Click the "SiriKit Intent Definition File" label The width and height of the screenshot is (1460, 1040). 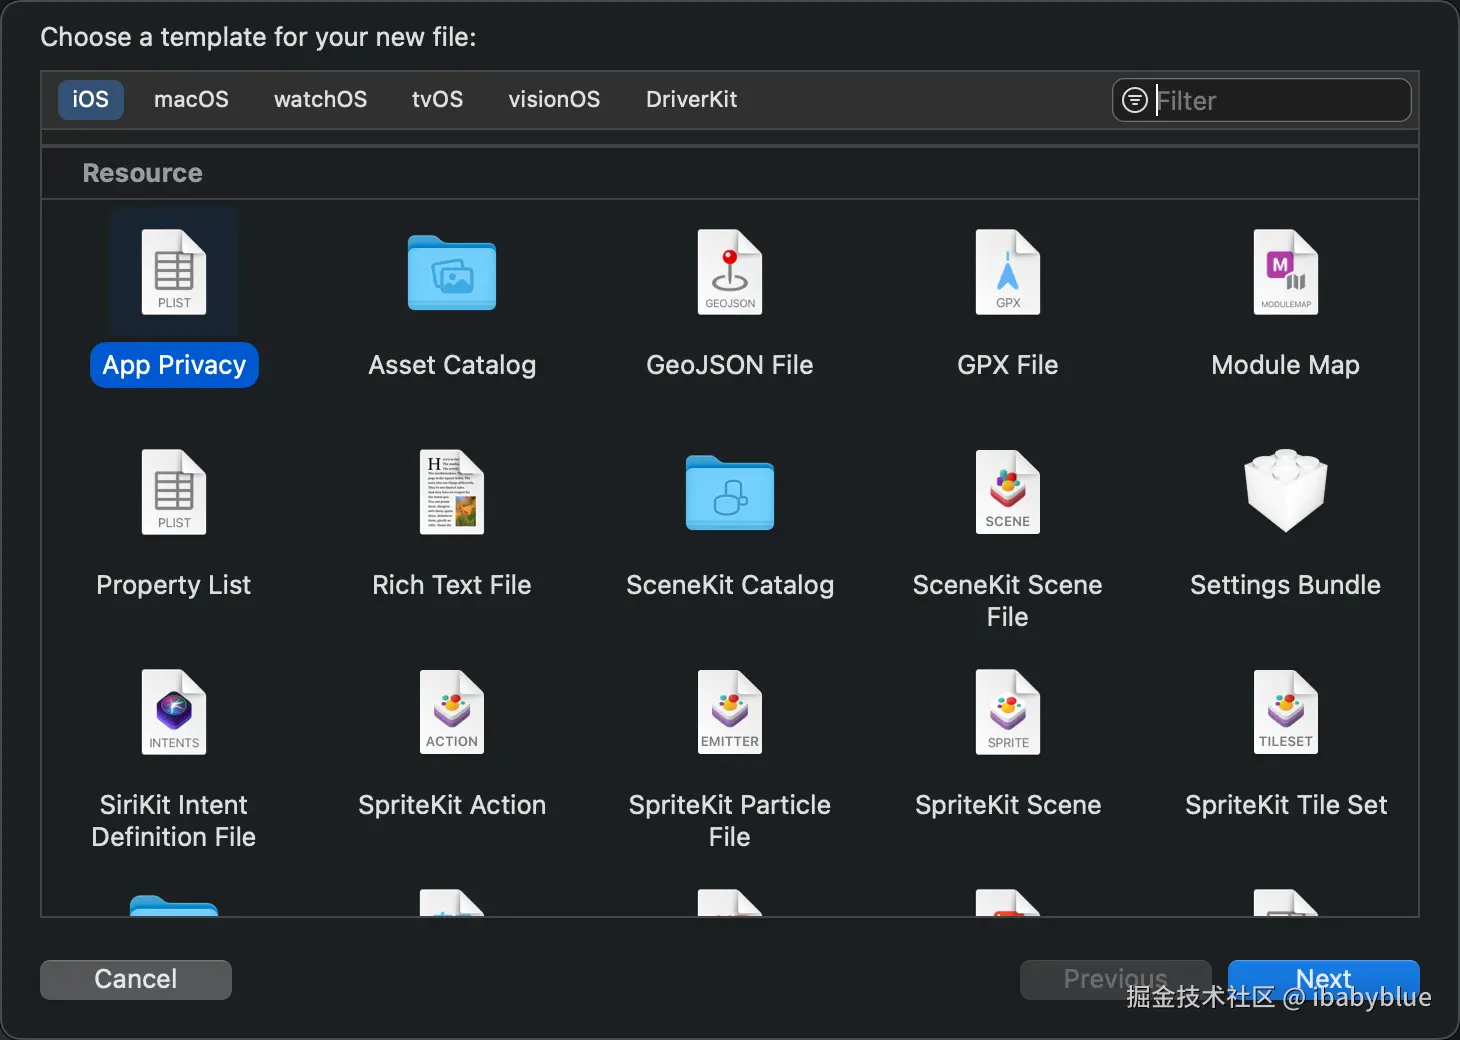pos(174,821)
